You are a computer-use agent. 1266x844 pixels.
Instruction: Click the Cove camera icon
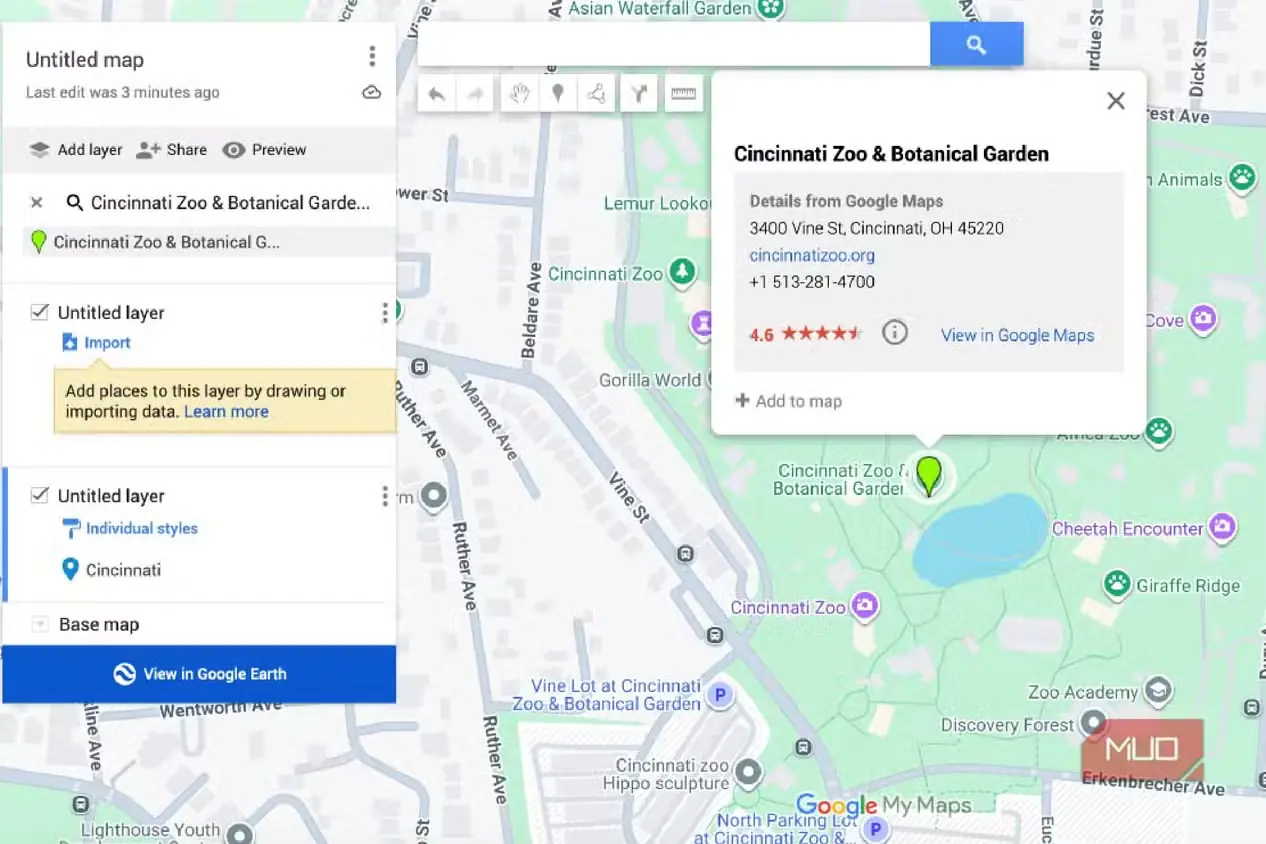click(x=1203, y=319)
